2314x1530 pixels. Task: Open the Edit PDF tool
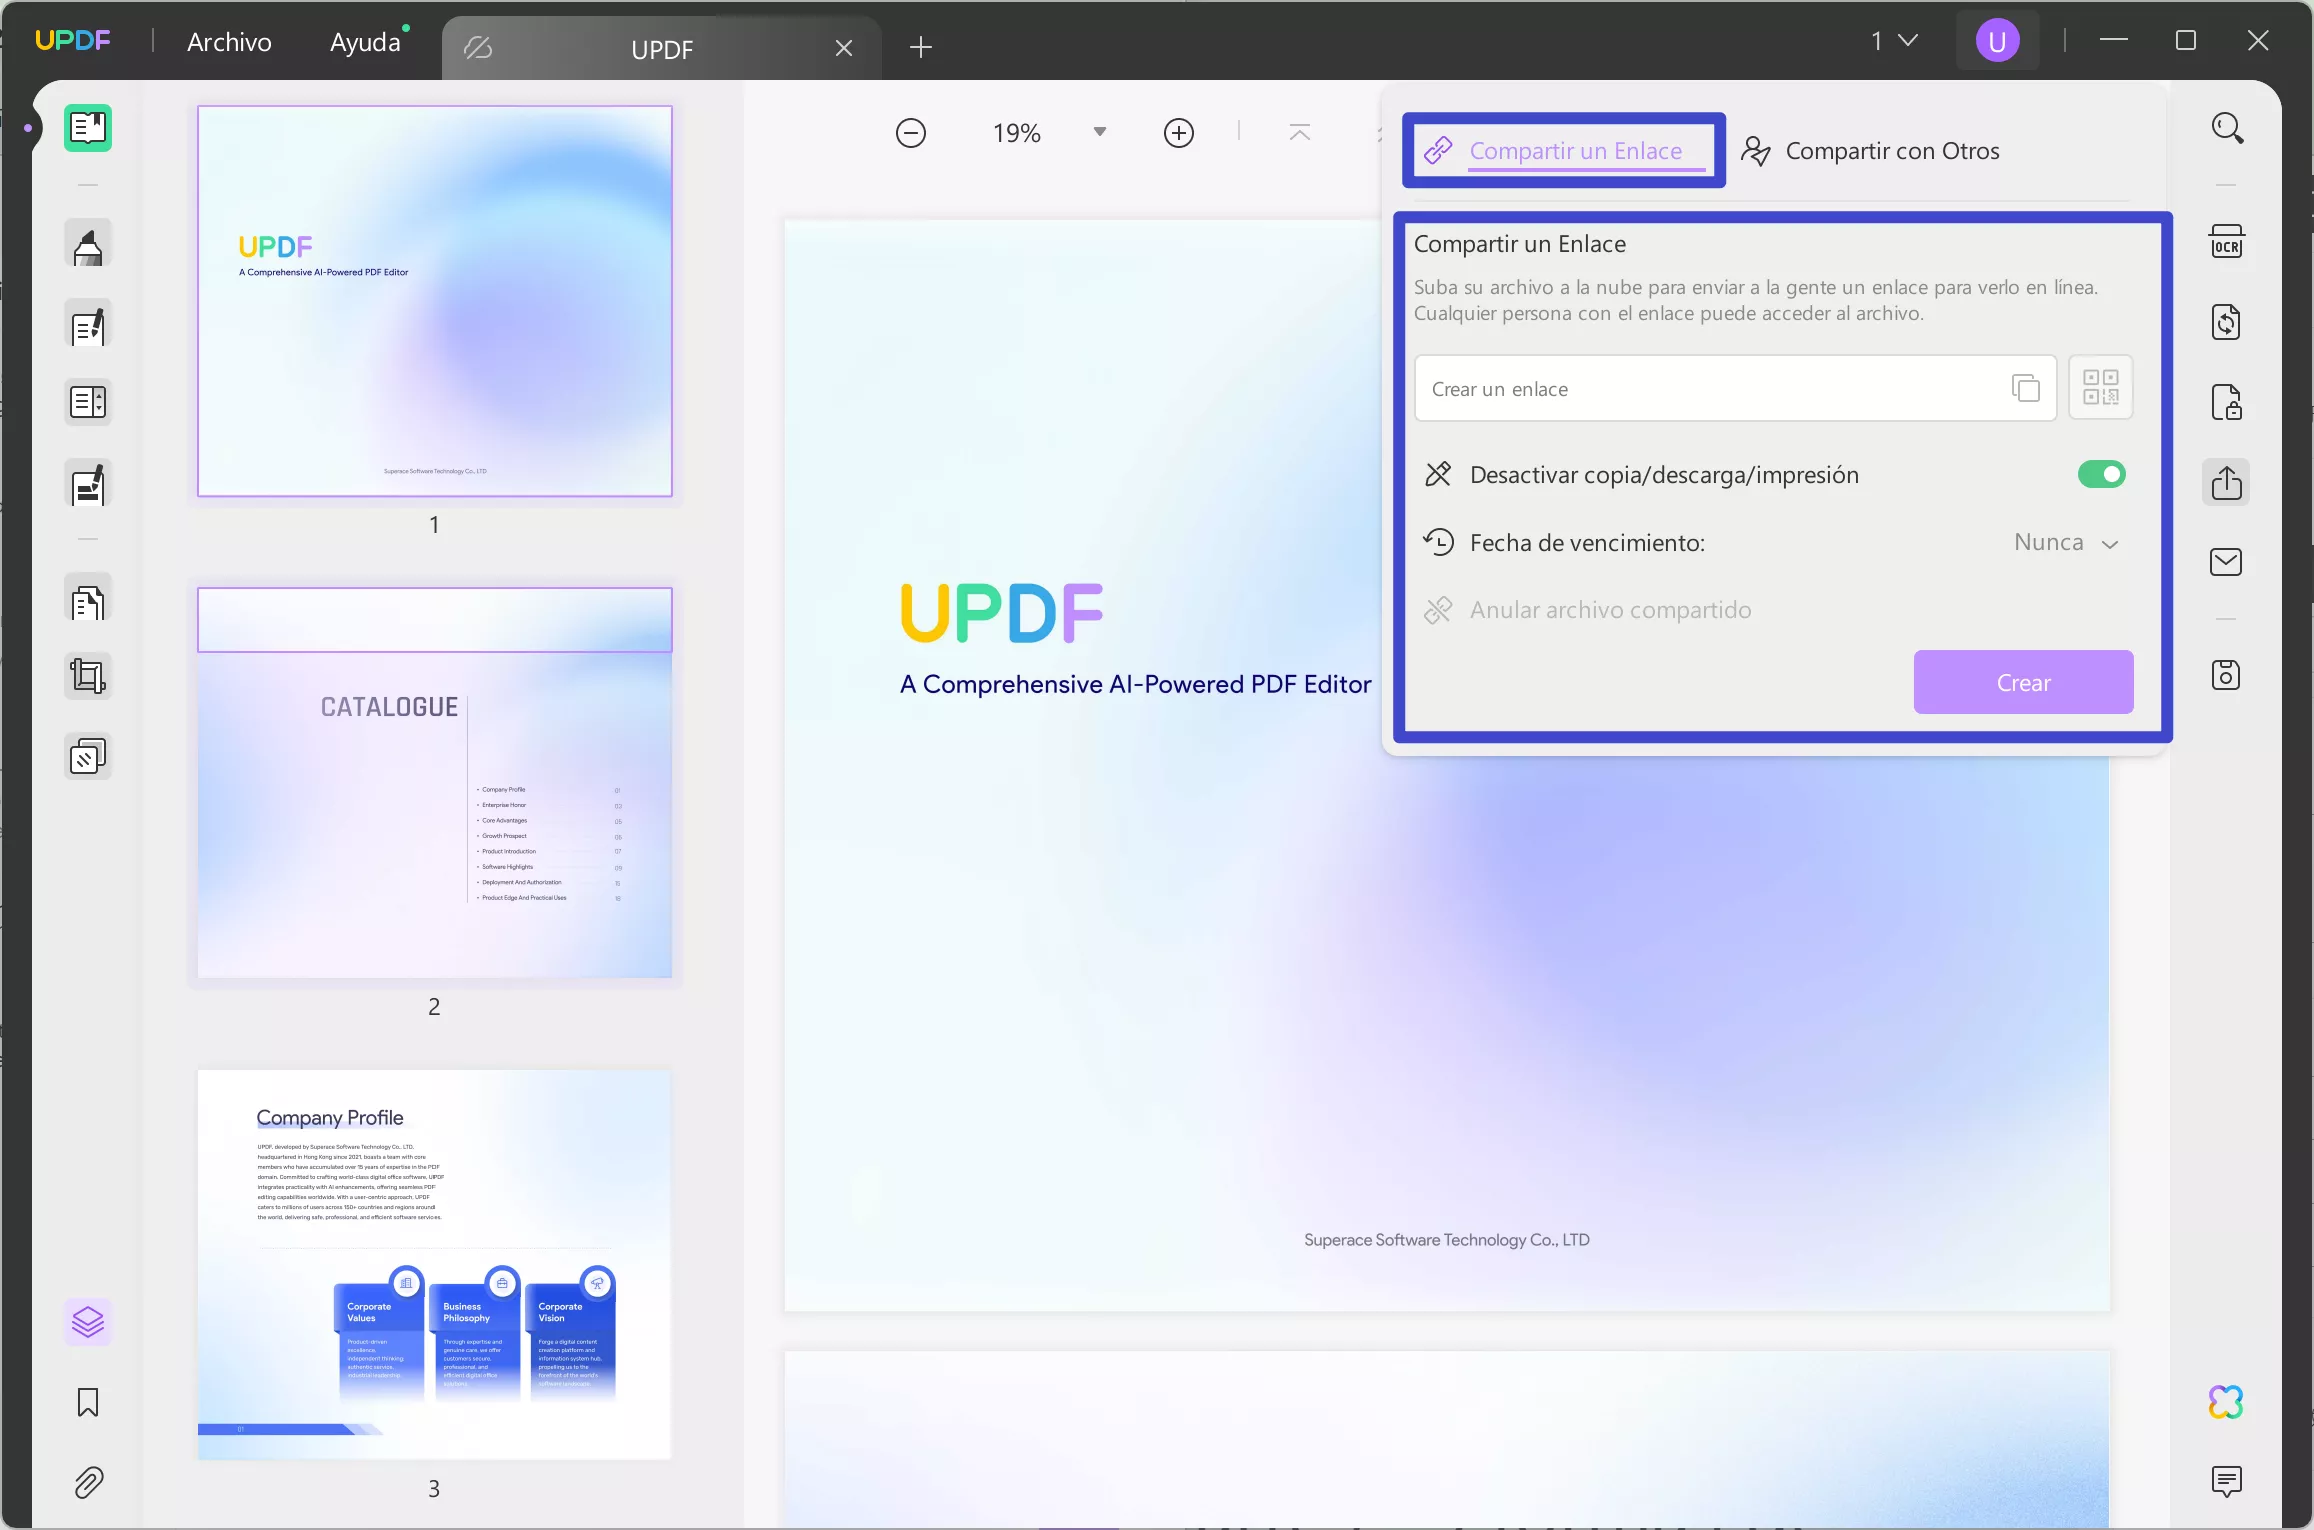coord(88,325)
